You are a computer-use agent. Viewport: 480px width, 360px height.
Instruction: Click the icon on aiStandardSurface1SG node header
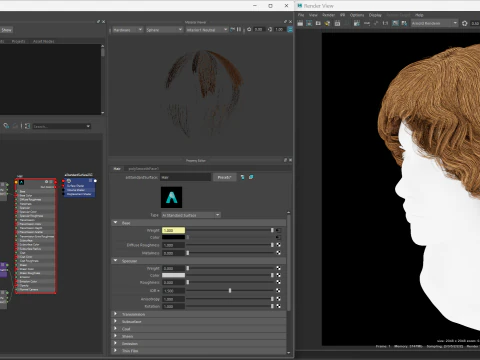pyautogui.click(x=69, y=181)
